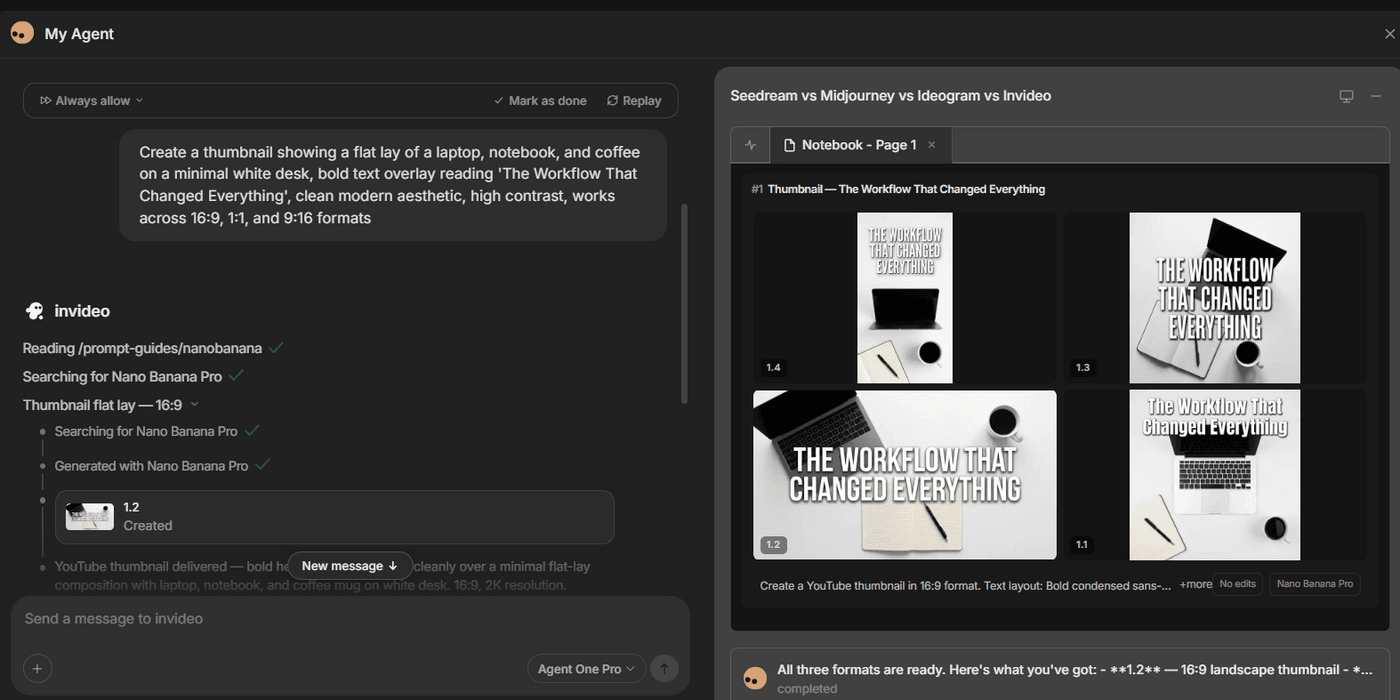This screenshot has height=700, width=1400.
Task: Click the desktop monitor view icon
Action: click(x=1346, y=96)
